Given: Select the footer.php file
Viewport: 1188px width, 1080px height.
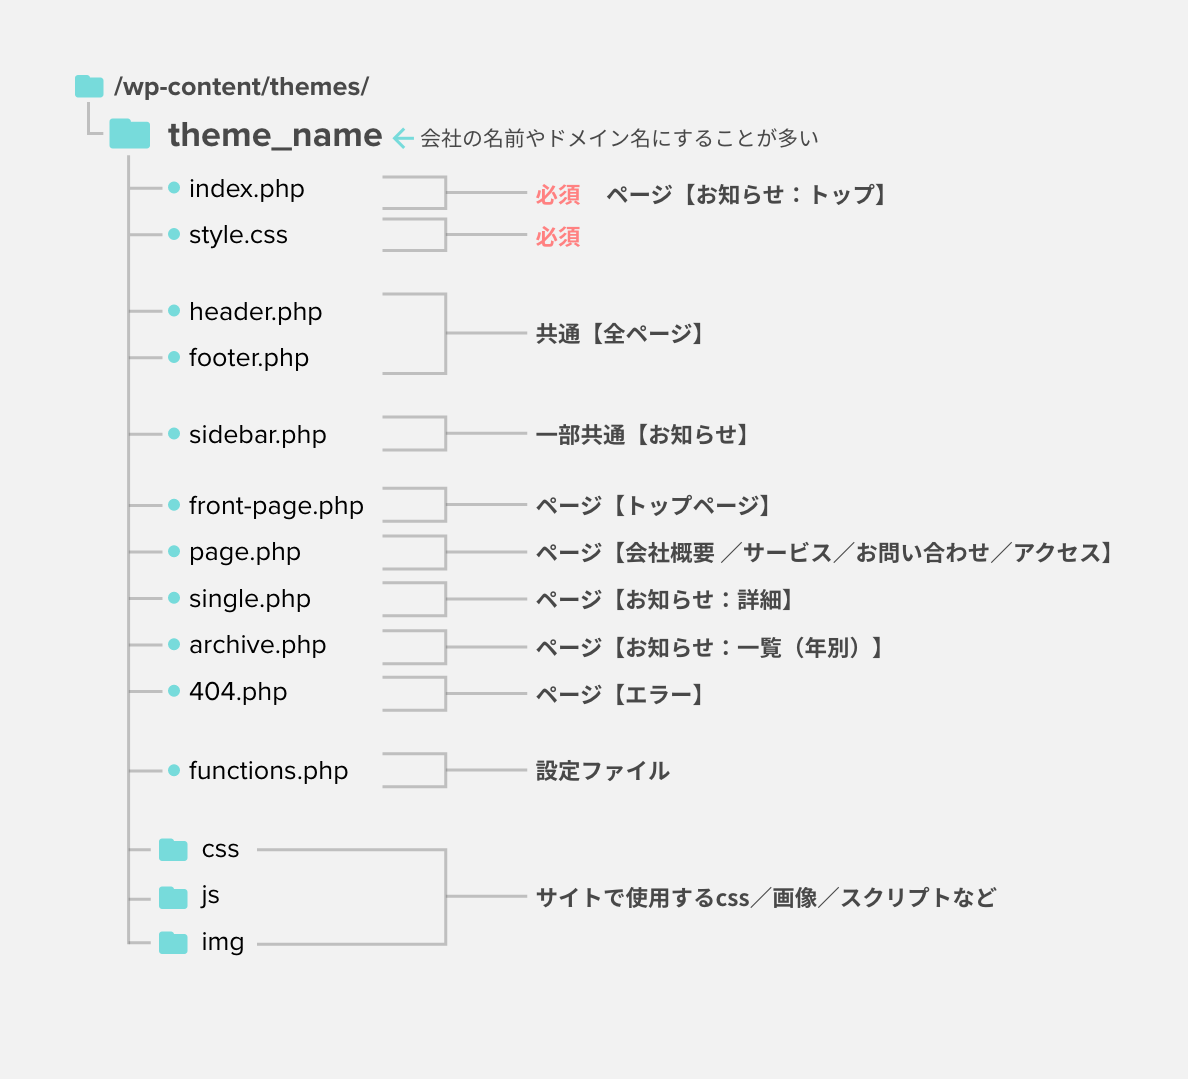Looking at the screenshot, I should click(249, 358).
